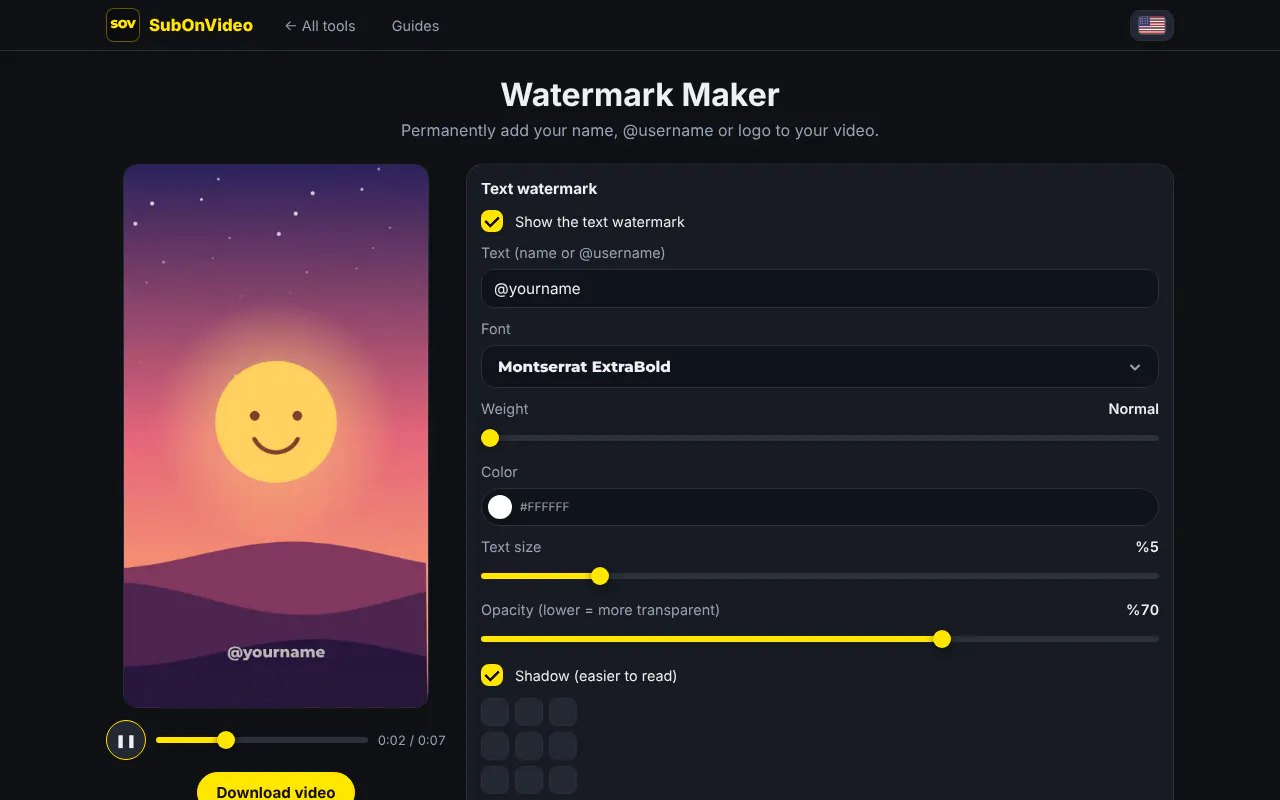Click the SOV logo icon
Screen dimensions: 1280x800
click(123, 25)
